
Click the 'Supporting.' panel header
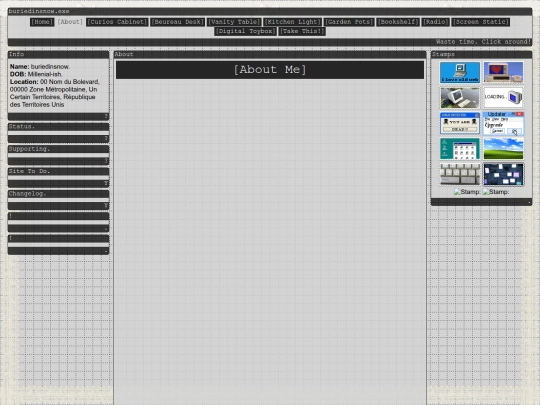(x=59, y=149)
